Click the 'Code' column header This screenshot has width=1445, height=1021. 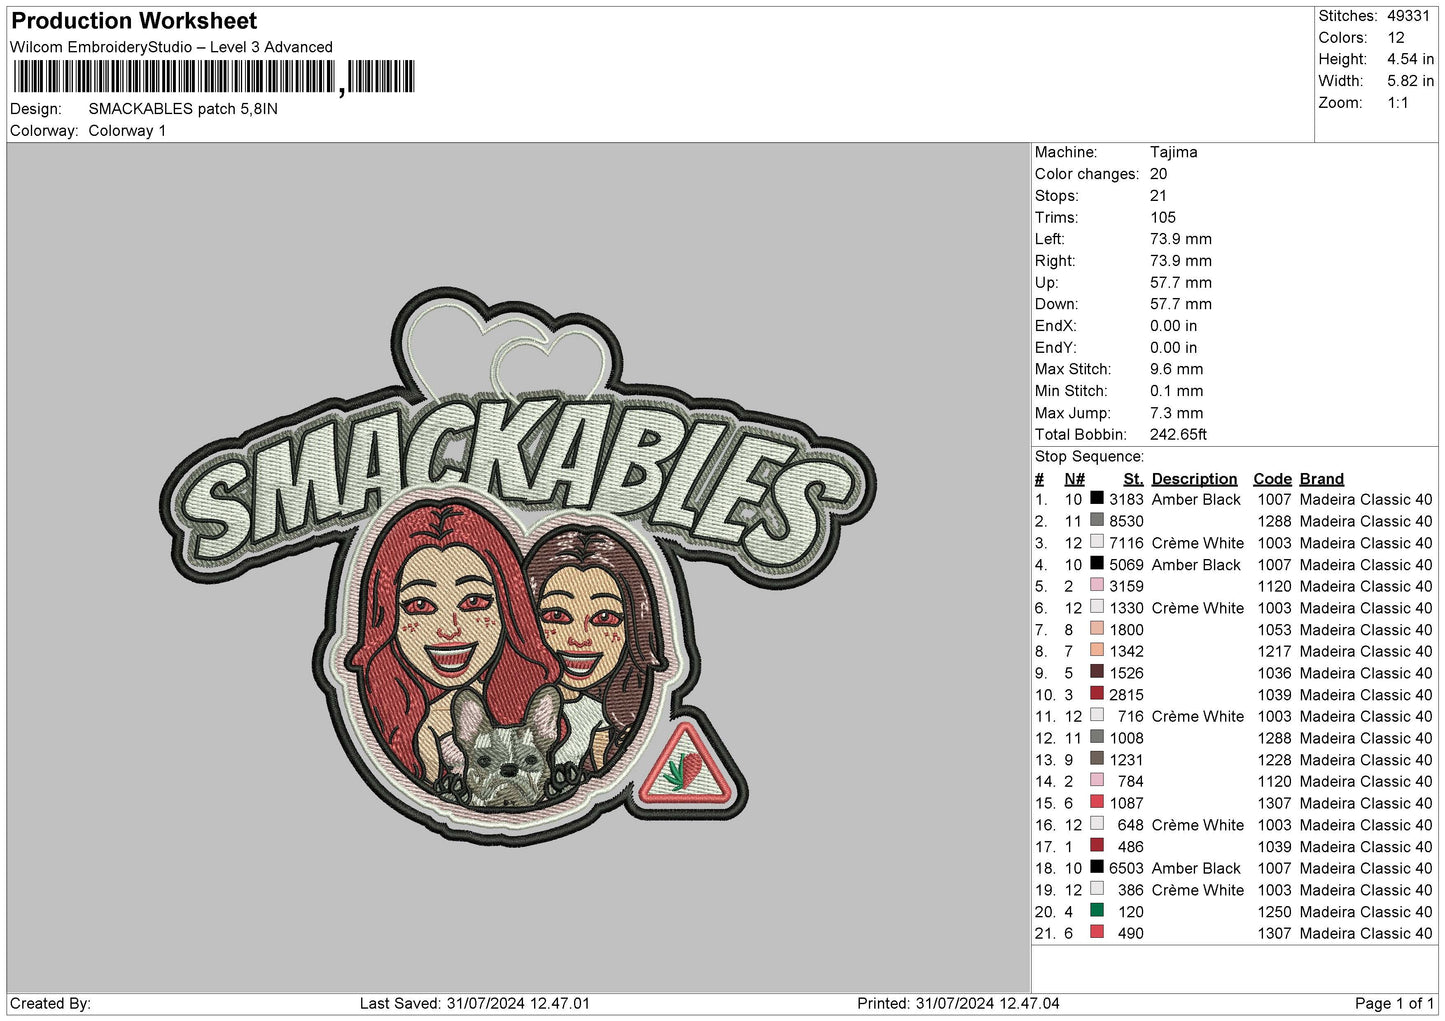(x=1272, y=479)
